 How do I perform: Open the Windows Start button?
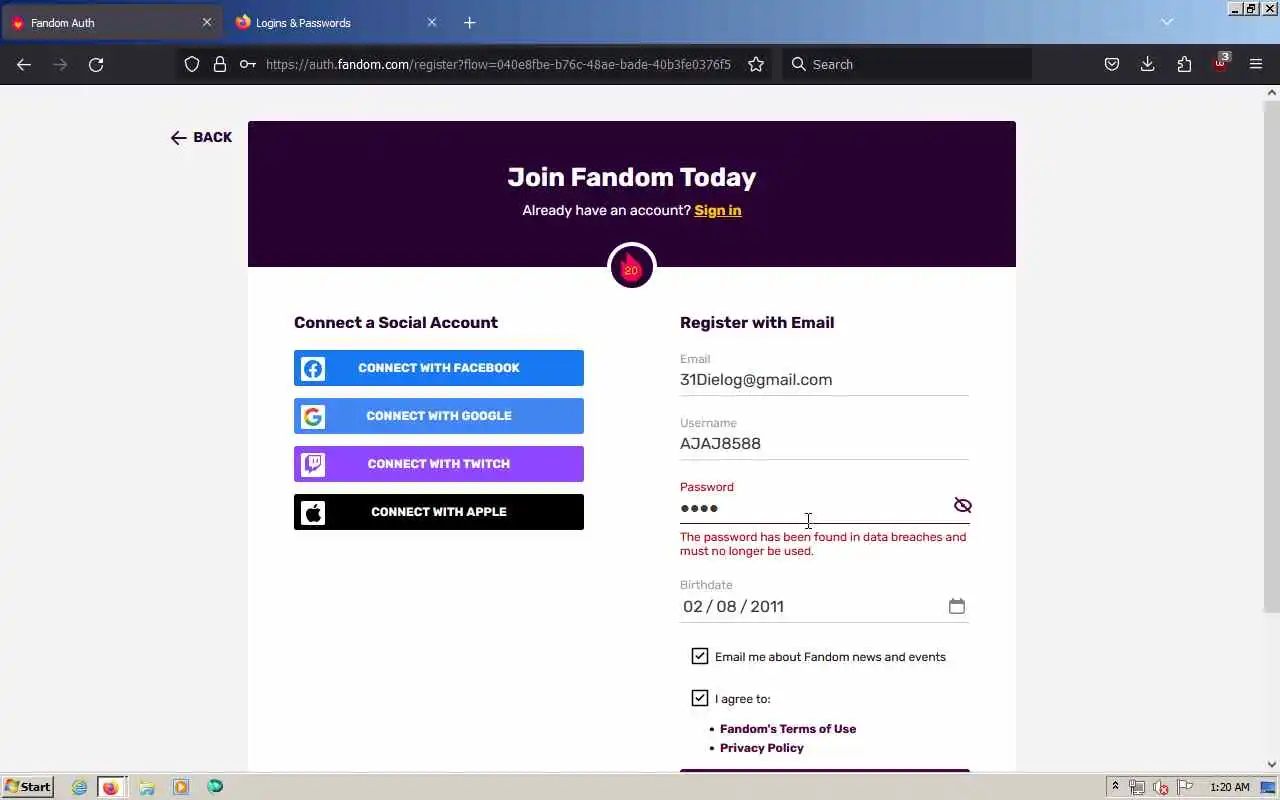[x=27, y=787]
